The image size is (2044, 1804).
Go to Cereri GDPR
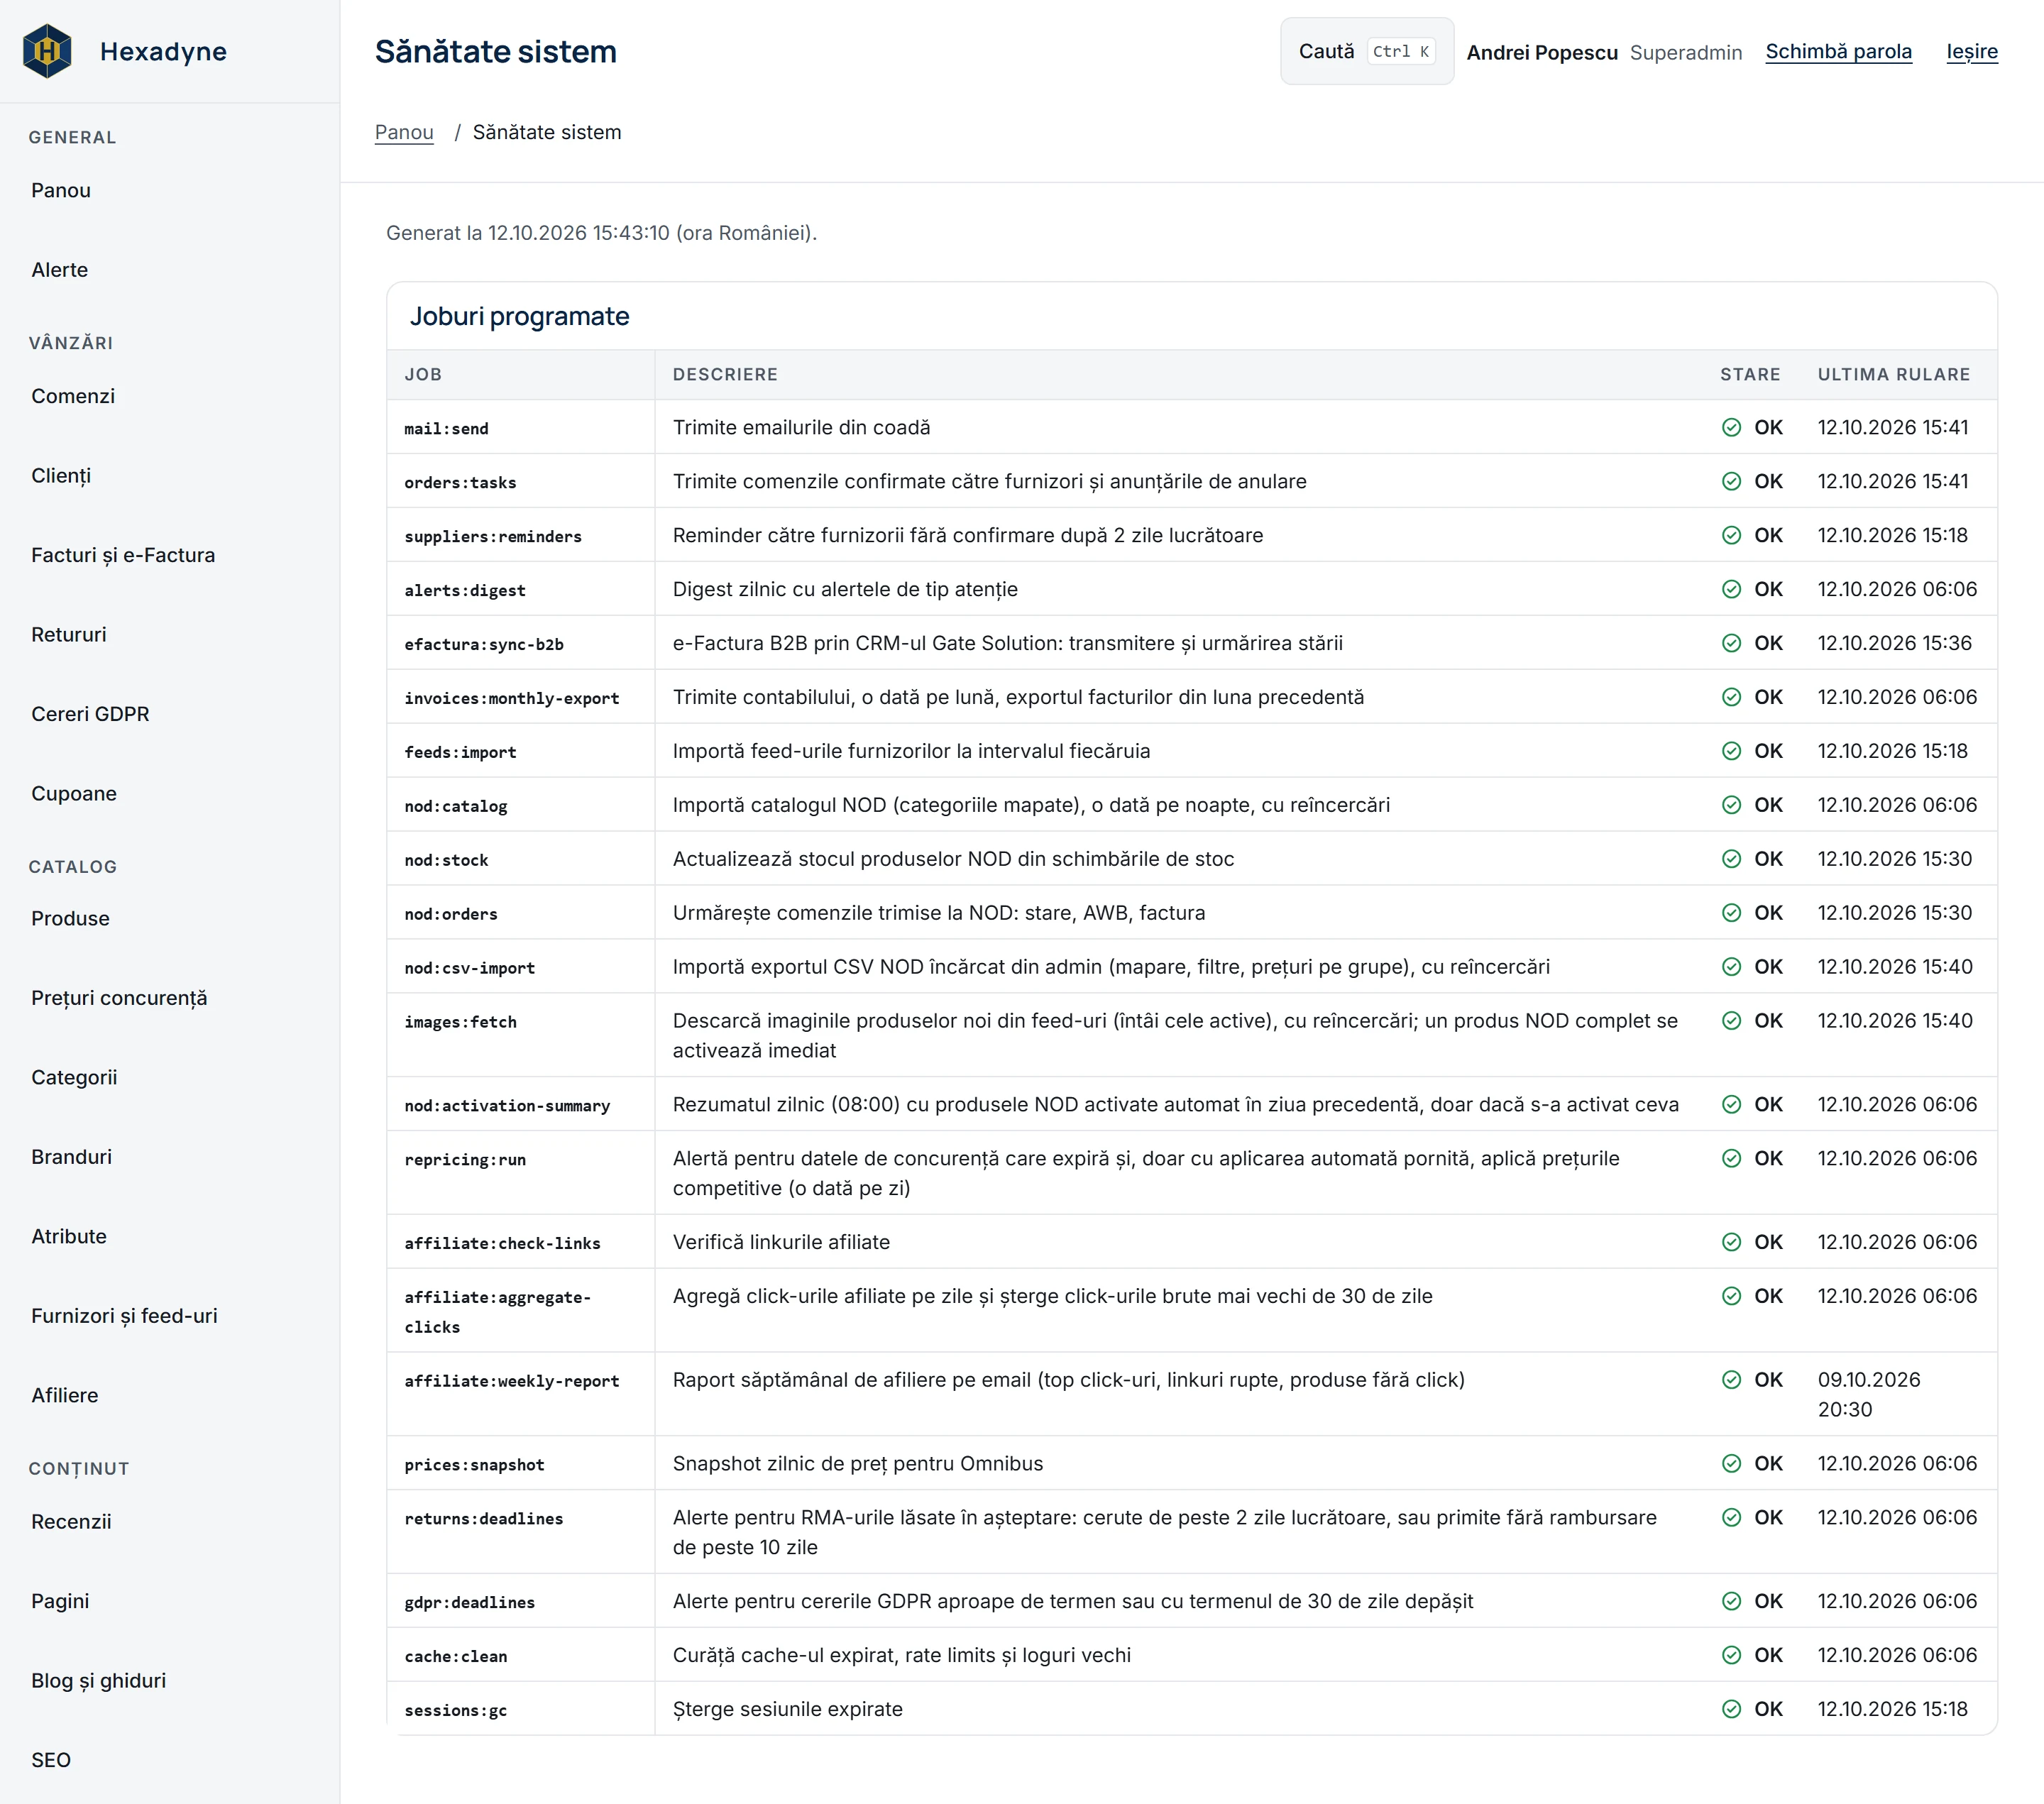[x=90, y=714]
